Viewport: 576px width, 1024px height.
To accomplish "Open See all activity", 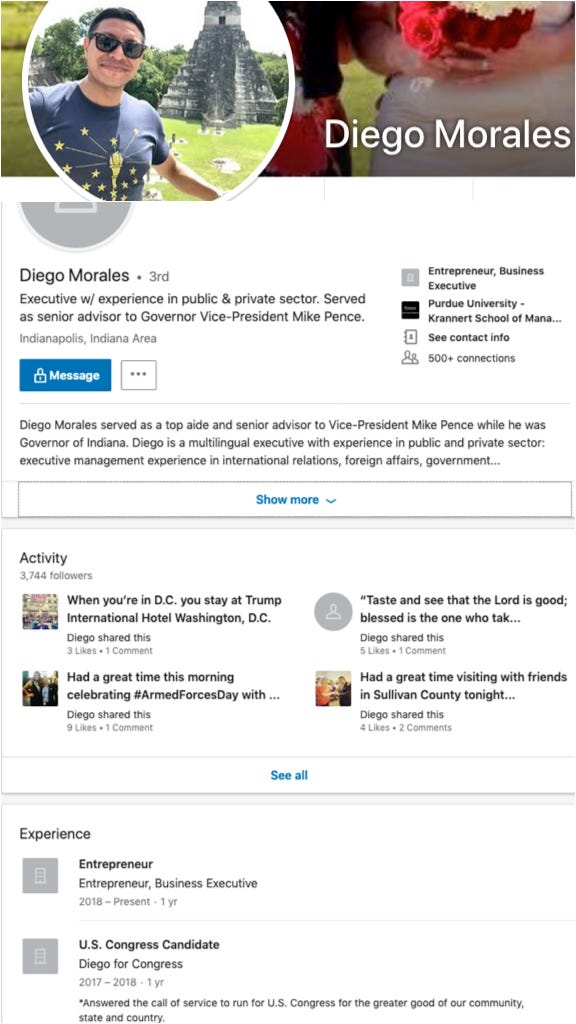I will [289, 775].
